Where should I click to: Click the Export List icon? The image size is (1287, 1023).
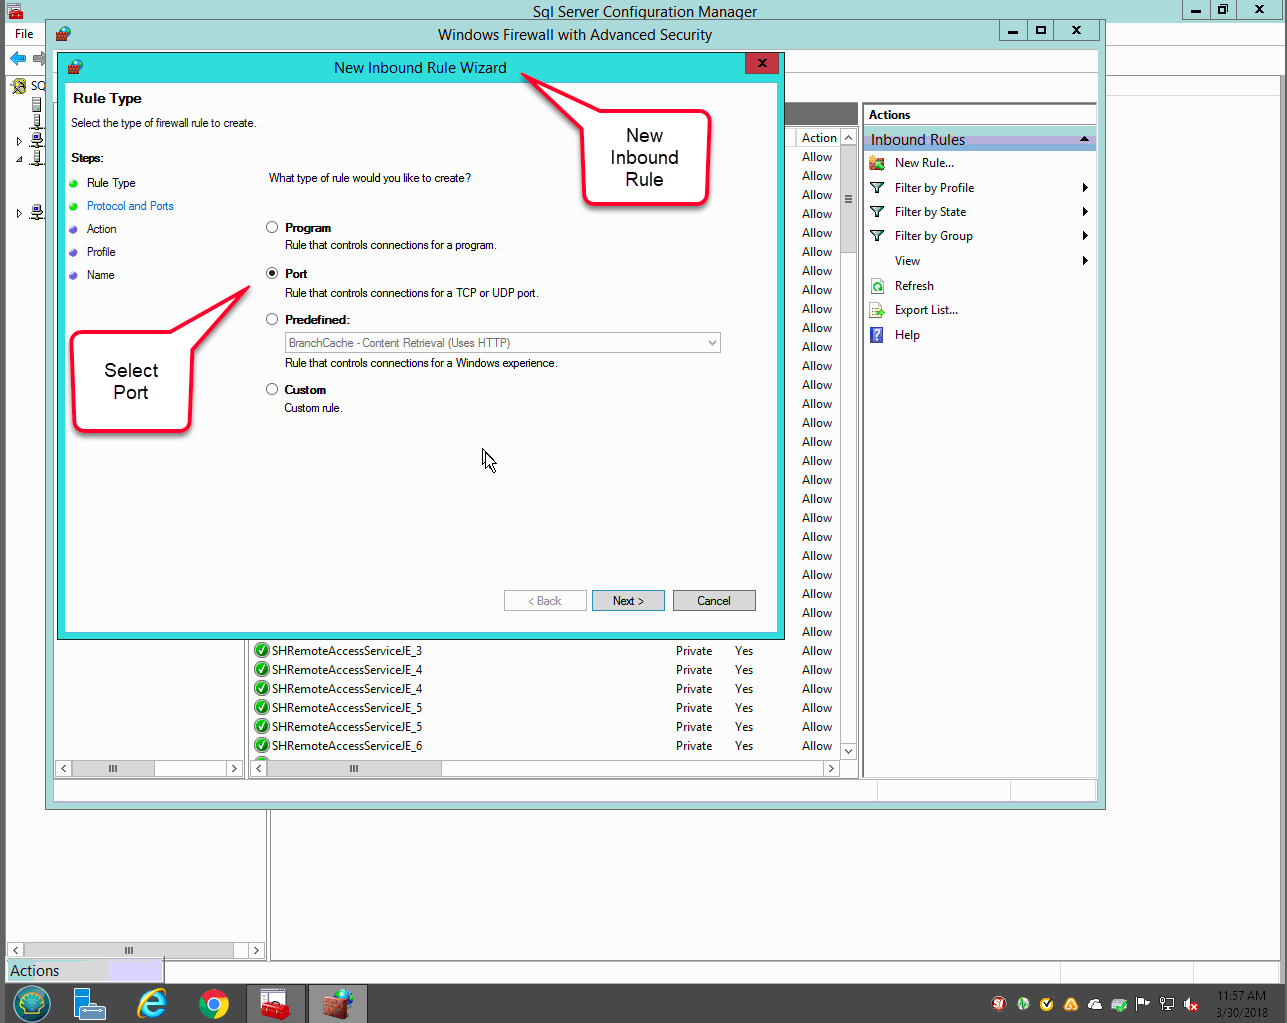pyautogui.click(x=877, y=310)
